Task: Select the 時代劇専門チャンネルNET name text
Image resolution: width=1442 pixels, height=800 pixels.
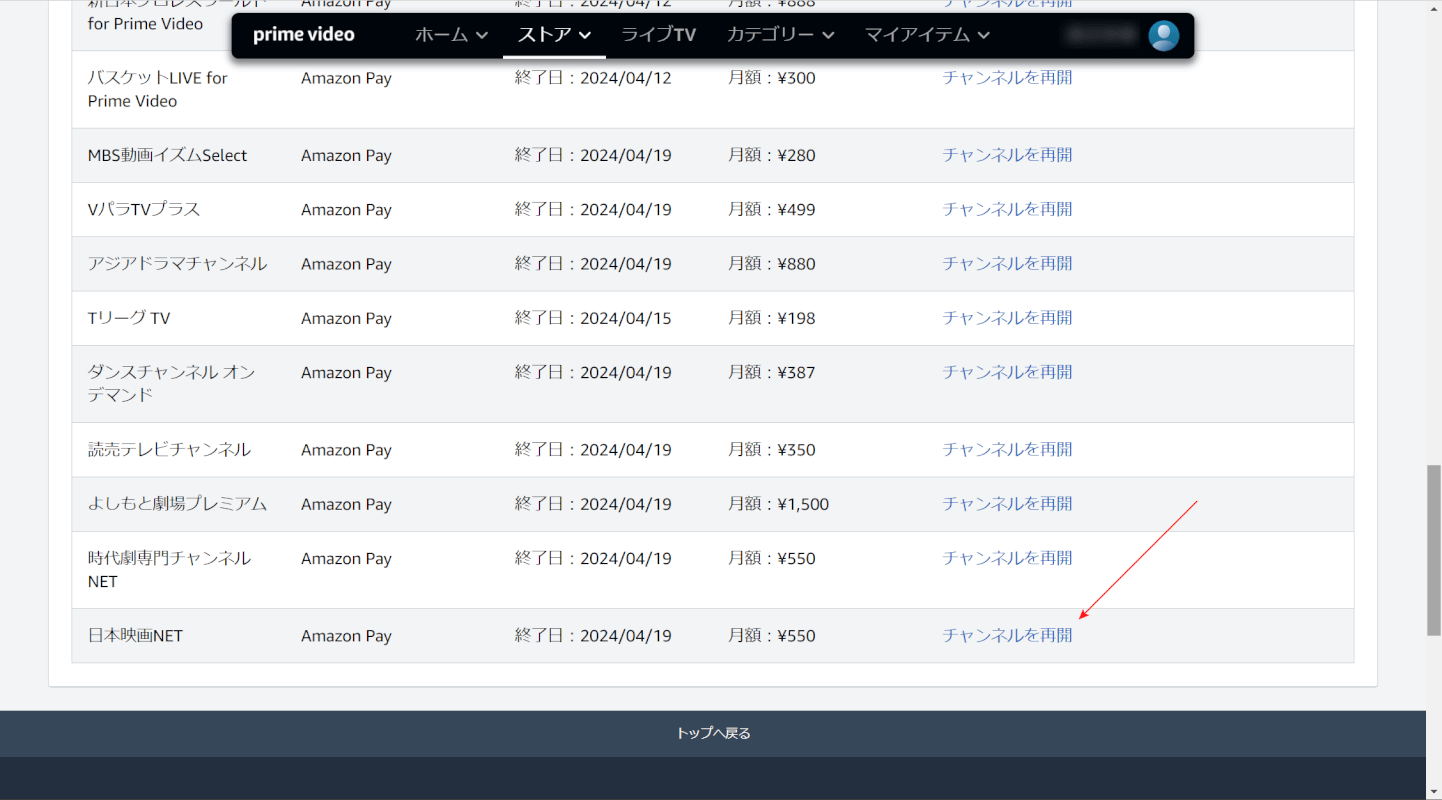Action: tap(169, 569)
